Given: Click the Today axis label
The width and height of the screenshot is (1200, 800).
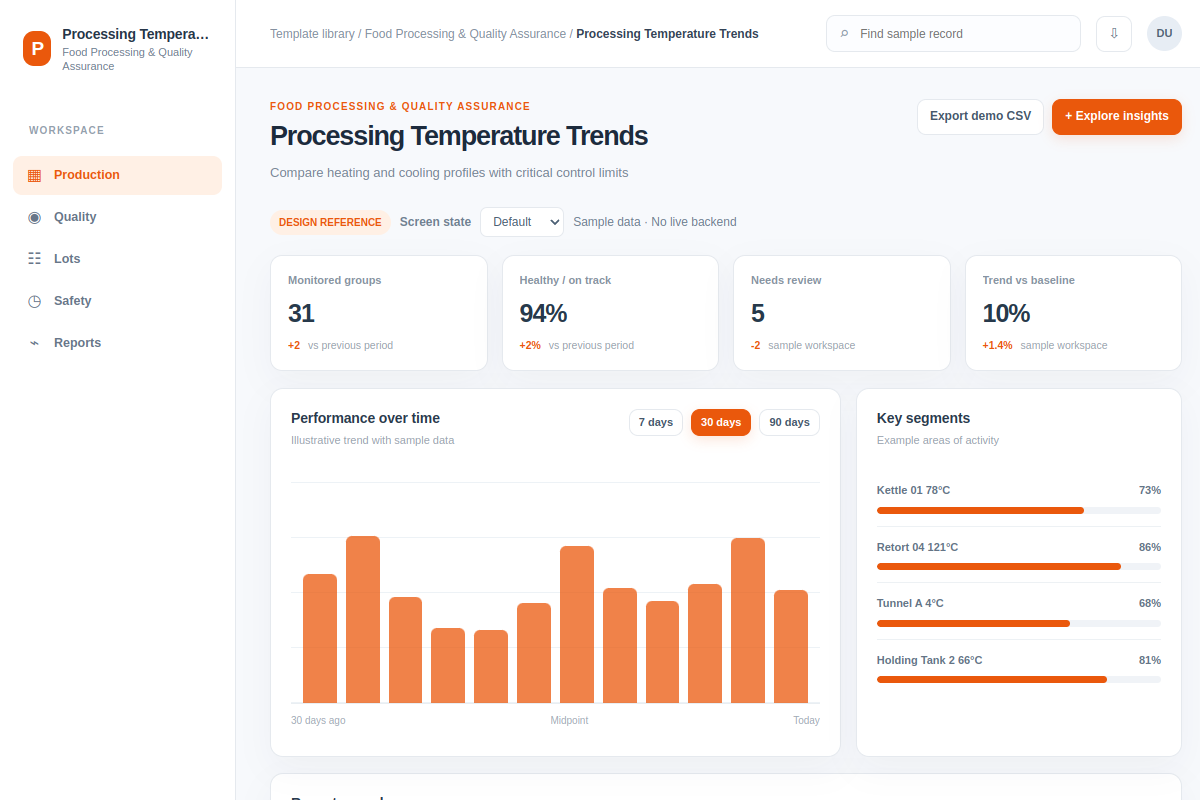Looking at the screenshot, I should (x=806, y=720).
